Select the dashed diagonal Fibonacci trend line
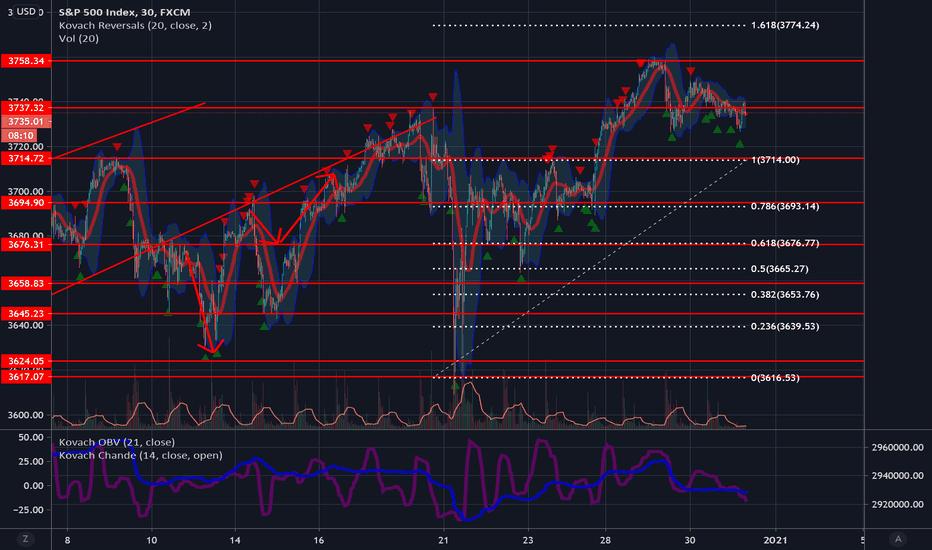 590,269
